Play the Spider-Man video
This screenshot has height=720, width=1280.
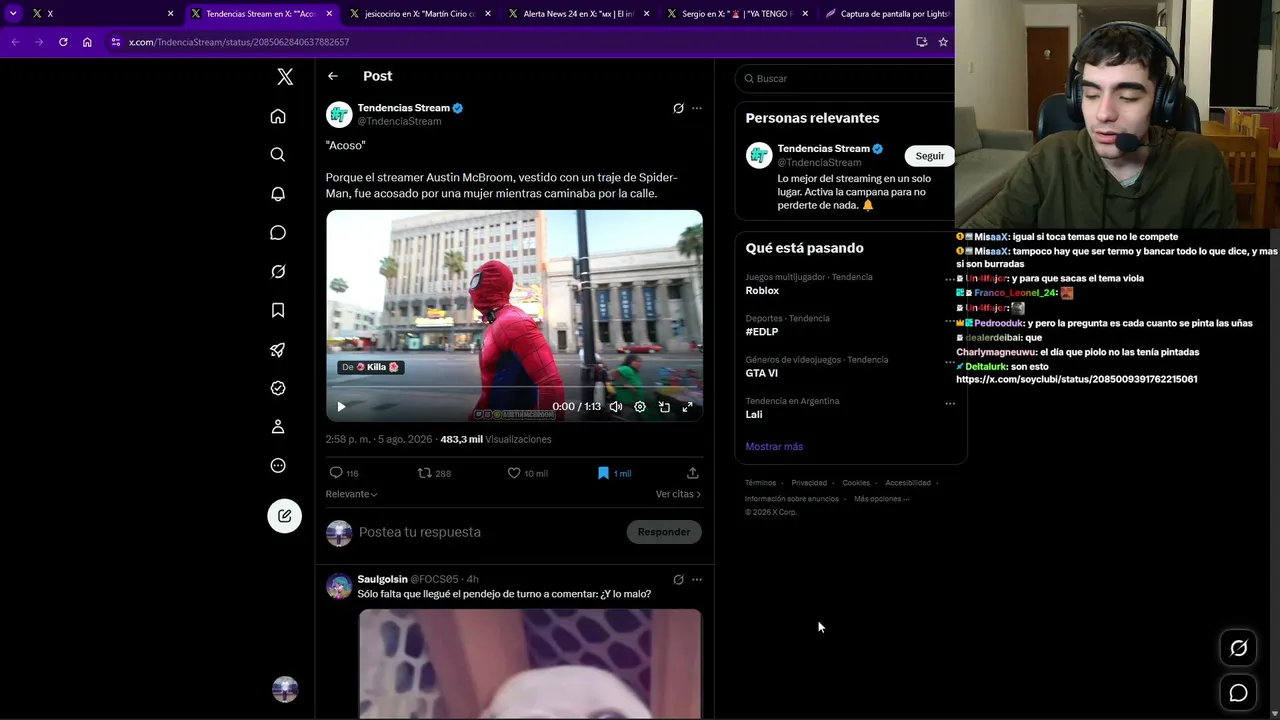[x=341, y=407]
